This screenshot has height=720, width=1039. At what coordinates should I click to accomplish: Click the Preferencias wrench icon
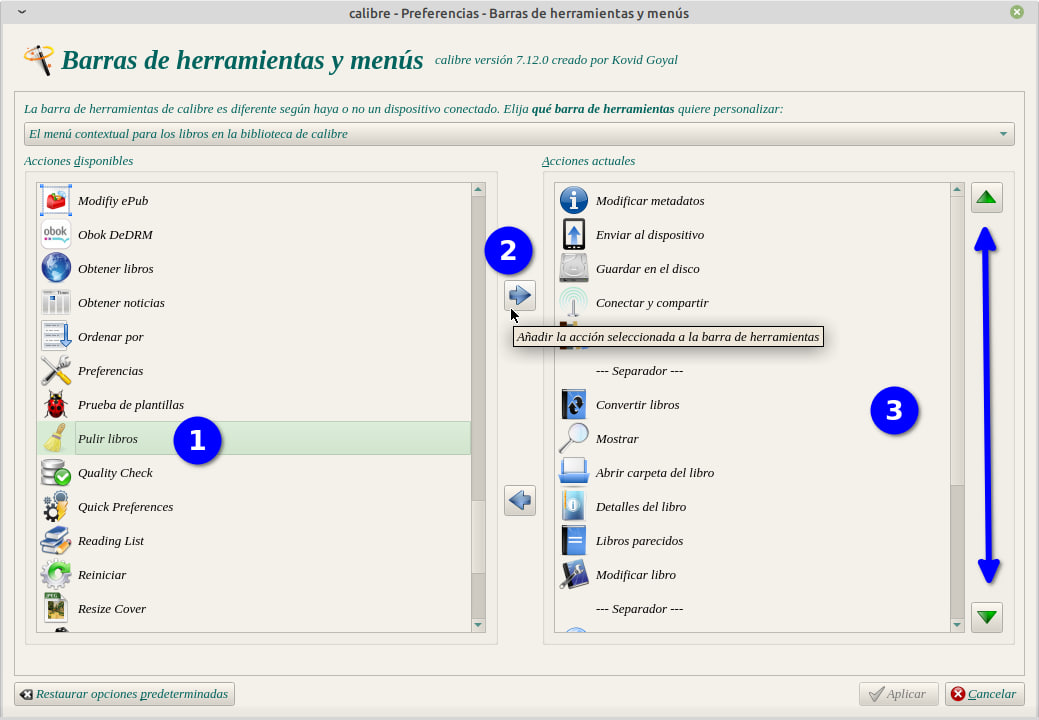56,370
